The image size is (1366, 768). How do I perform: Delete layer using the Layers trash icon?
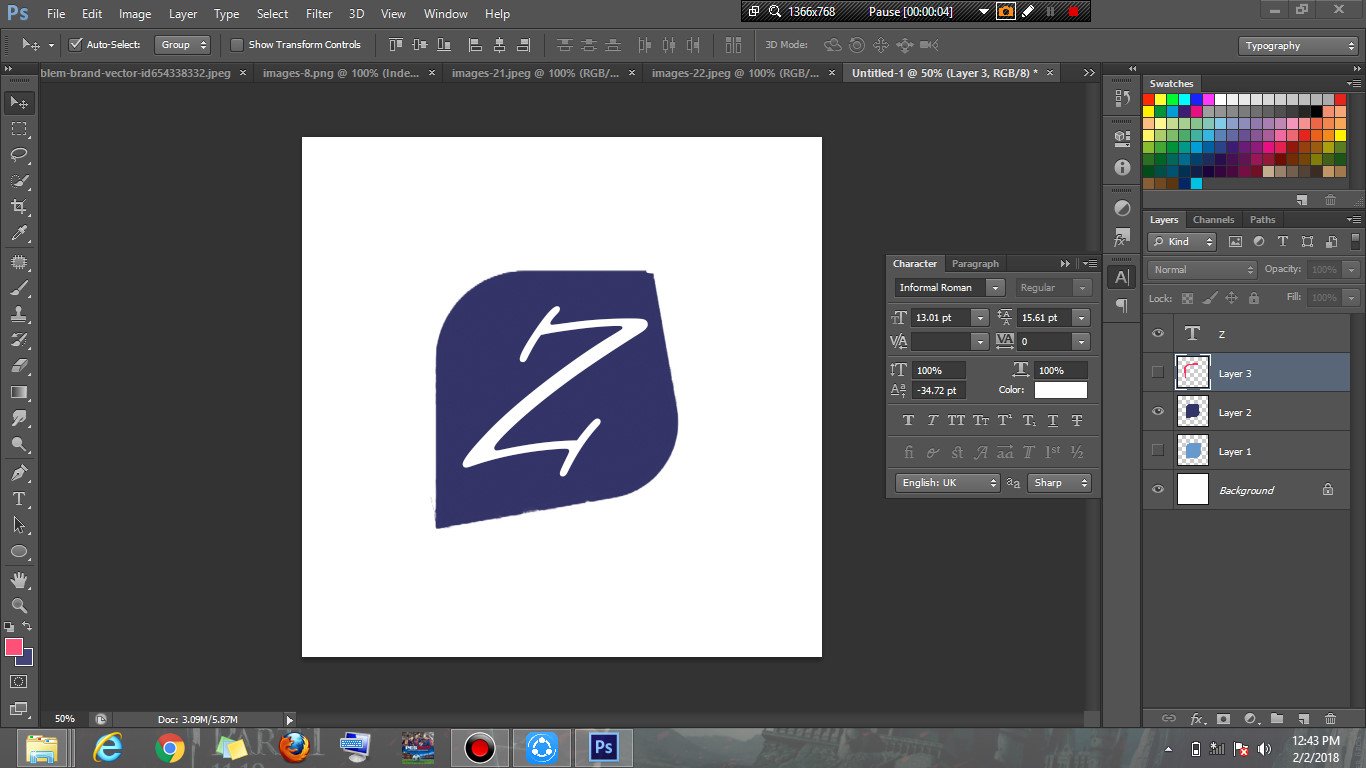1329,718
